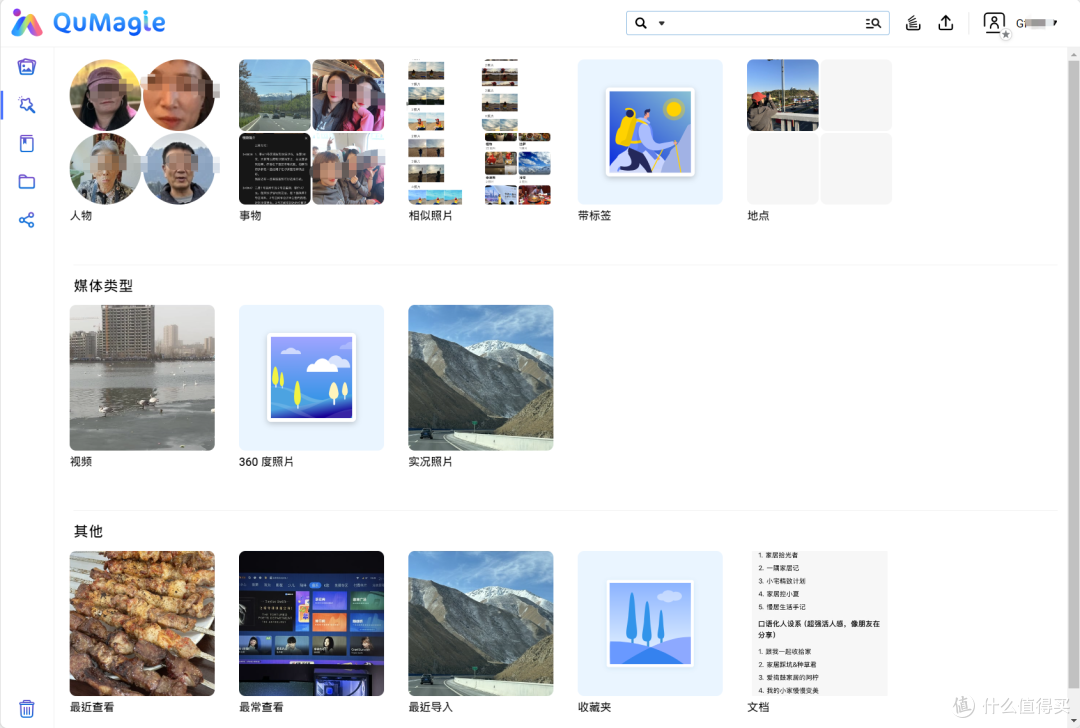
Task: Open the trash bin in the sidebar
Action: tap(27, 709)
